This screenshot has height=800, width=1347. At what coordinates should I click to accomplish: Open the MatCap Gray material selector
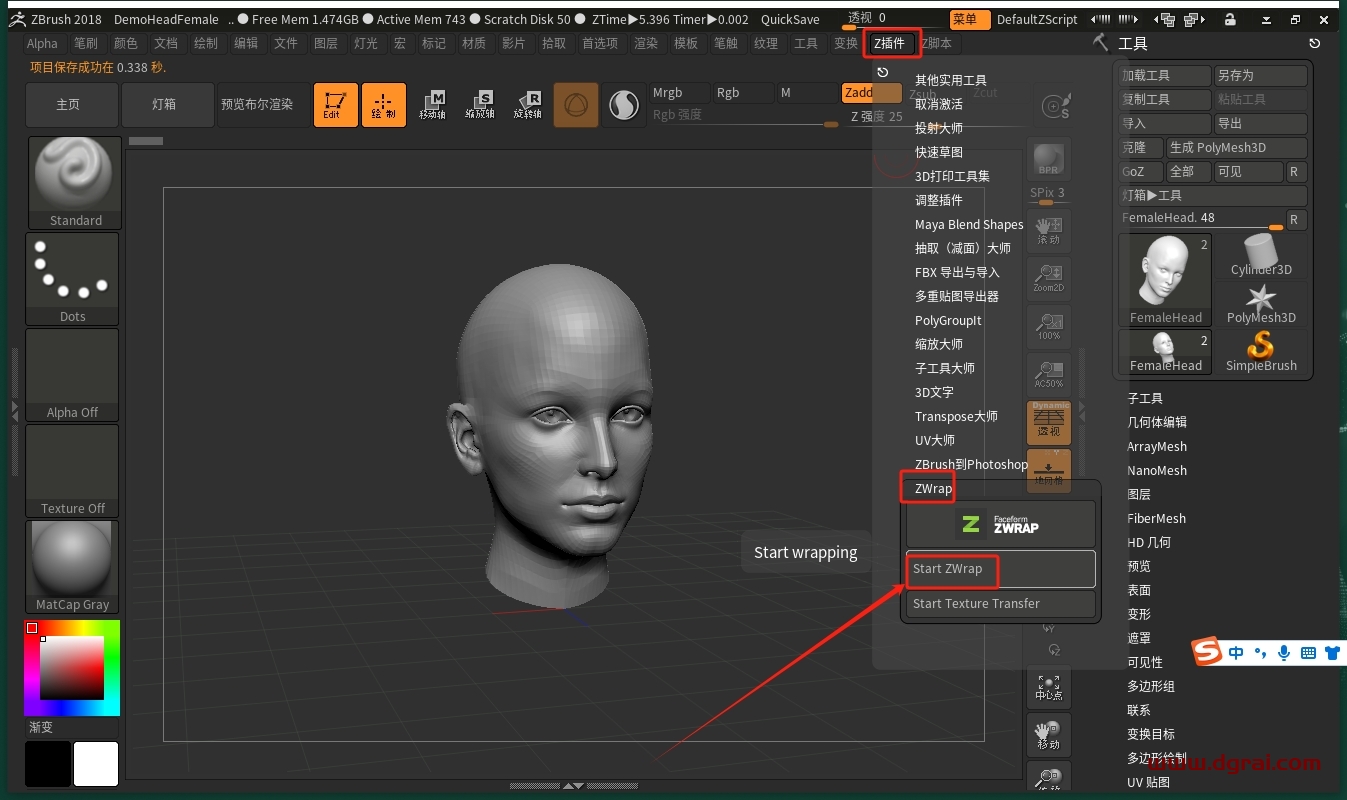pyautogui.click(x=73, y=566)
